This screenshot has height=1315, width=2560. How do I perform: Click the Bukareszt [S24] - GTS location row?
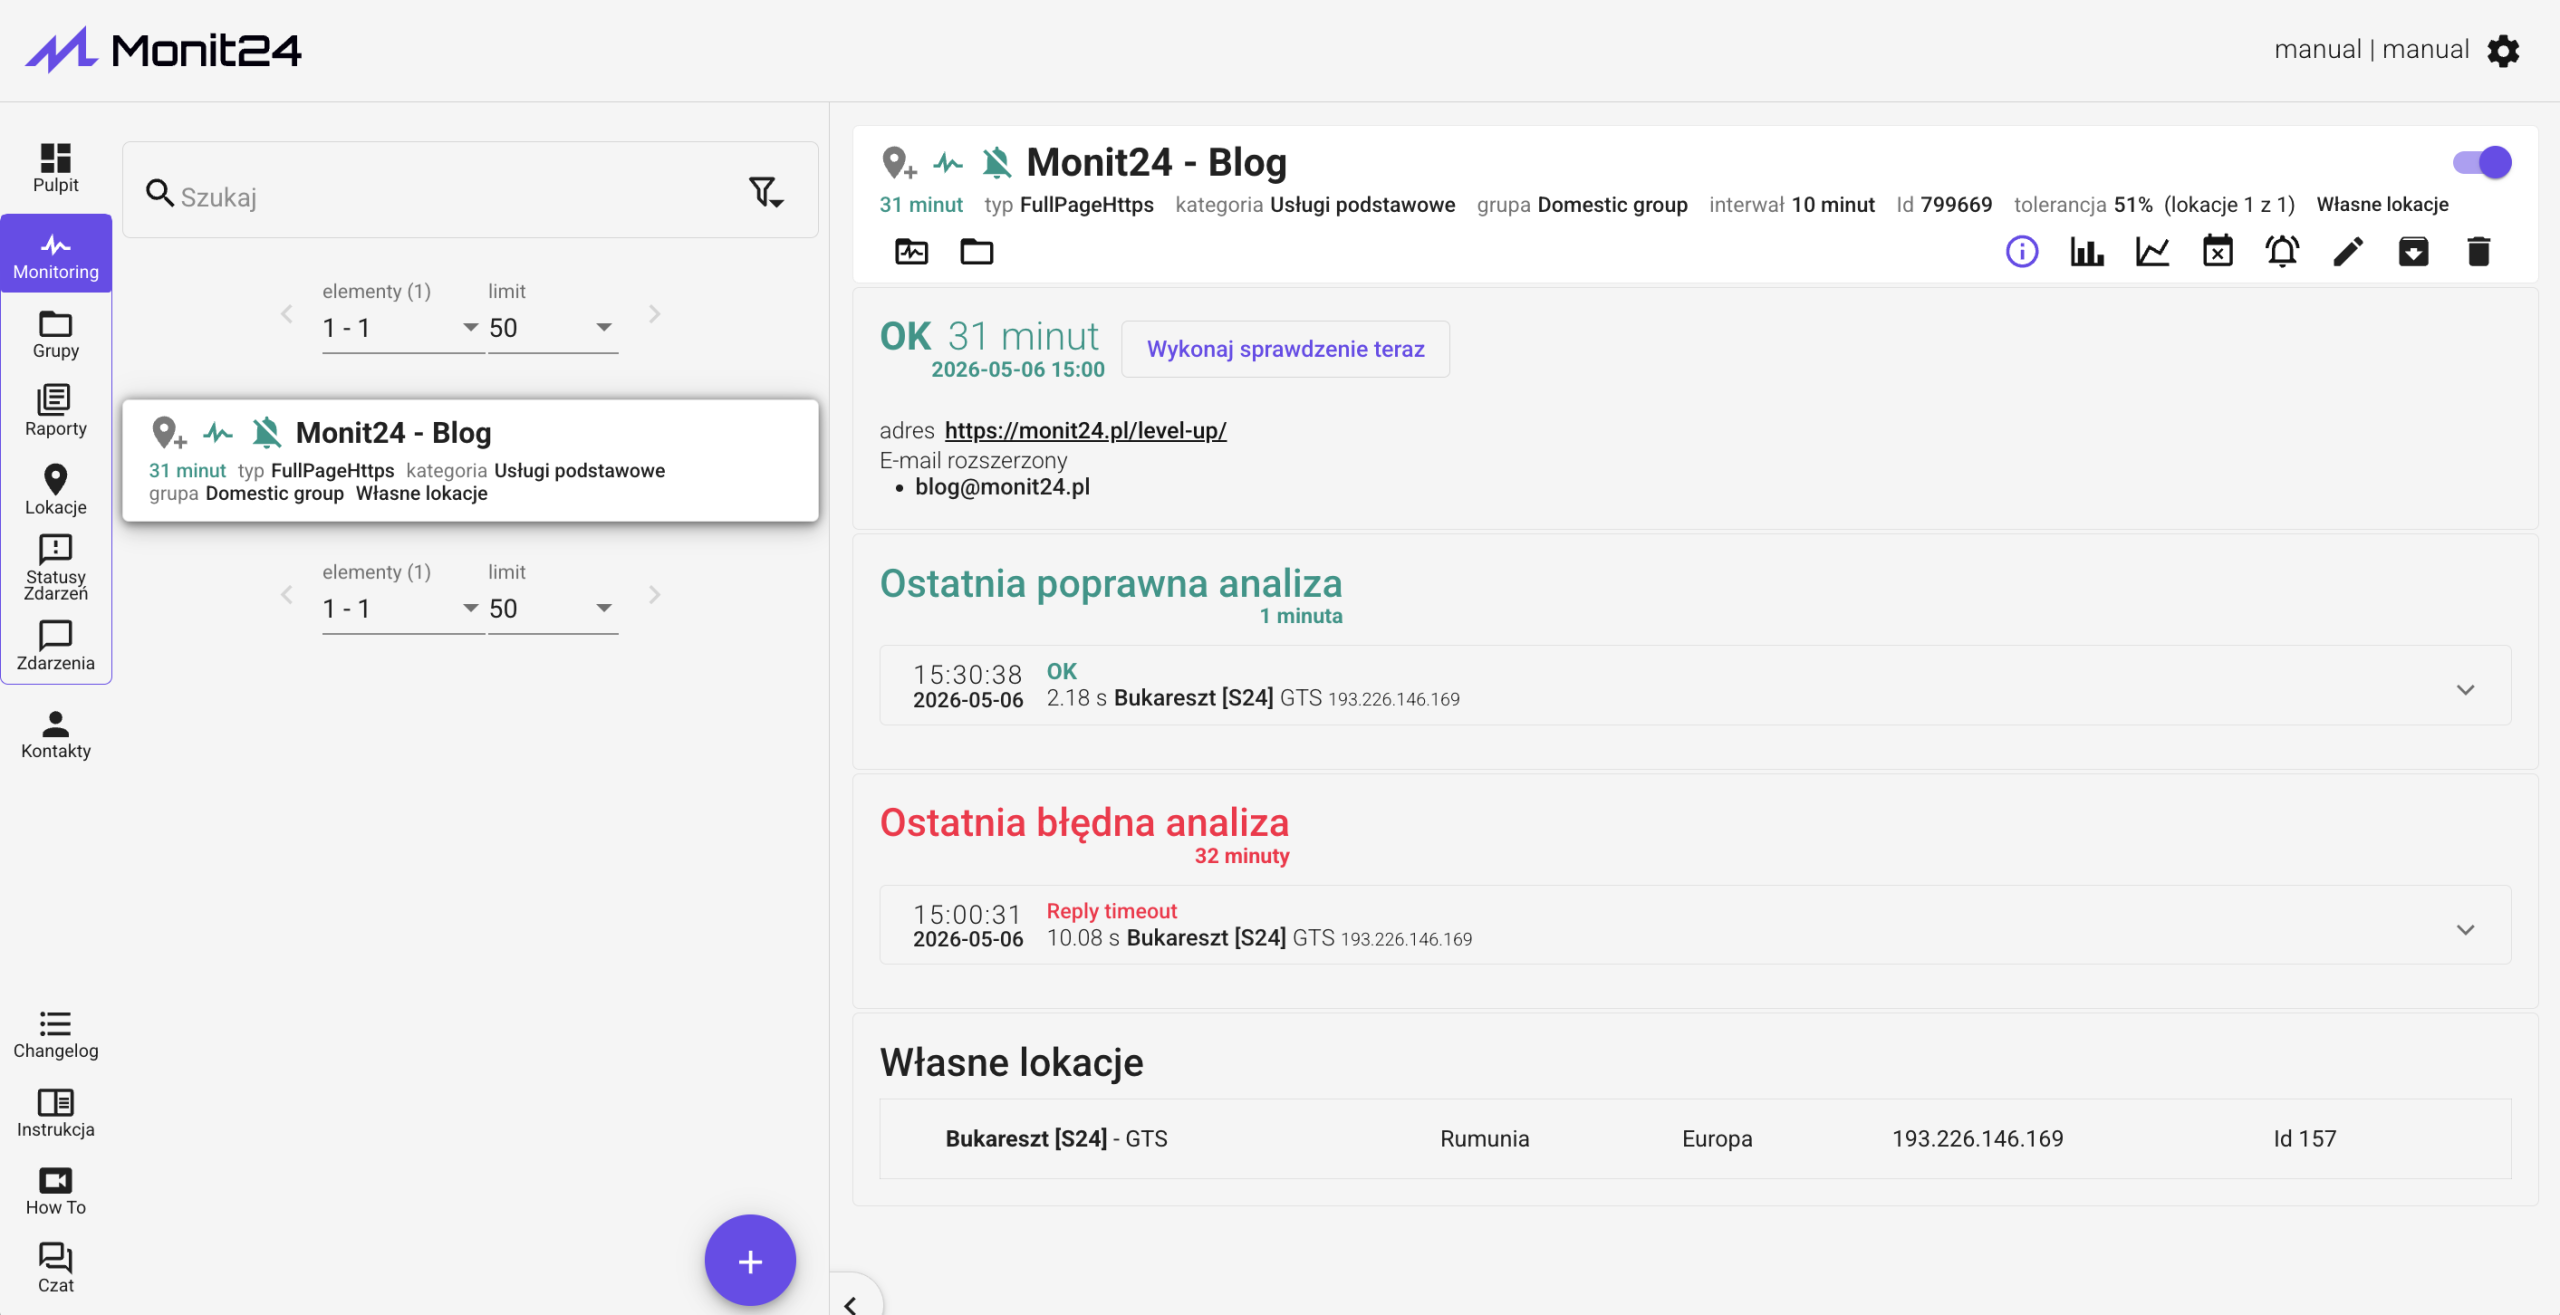pyautogui.click(x=1695, y=1139)
